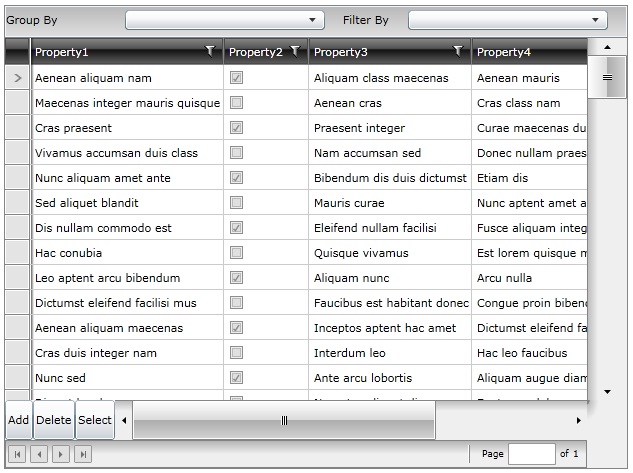Open the Filter By dropdown

coord(508,20)
